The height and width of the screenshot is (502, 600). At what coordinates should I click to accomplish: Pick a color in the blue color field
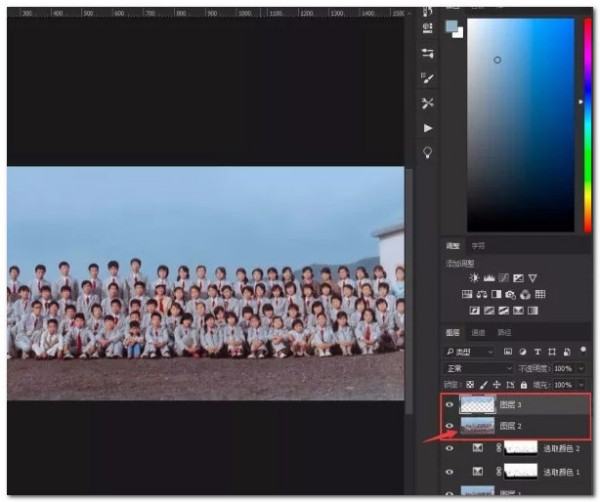coord(520,125)
